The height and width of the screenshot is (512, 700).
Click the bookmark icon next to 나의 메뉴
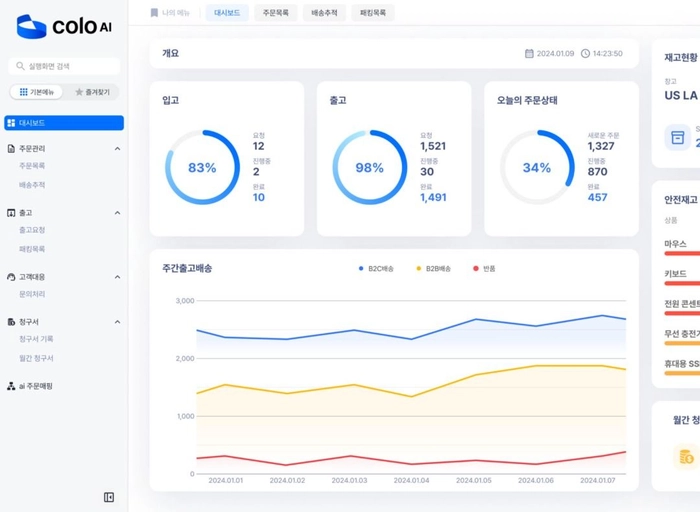154,13
